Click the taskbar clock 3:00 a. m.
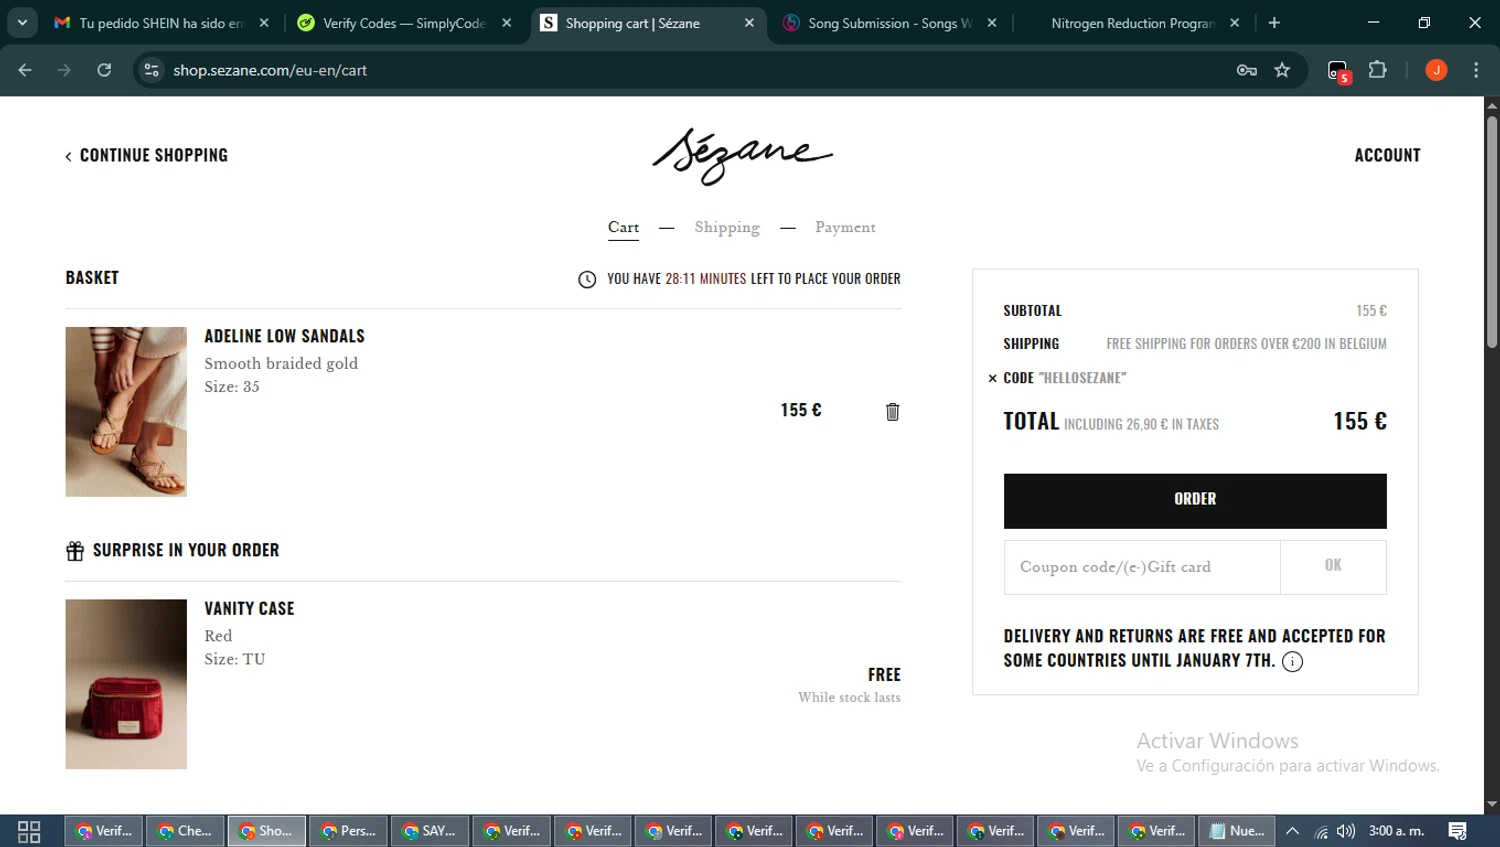The image size is (1500, 847). click(1396, 831)
